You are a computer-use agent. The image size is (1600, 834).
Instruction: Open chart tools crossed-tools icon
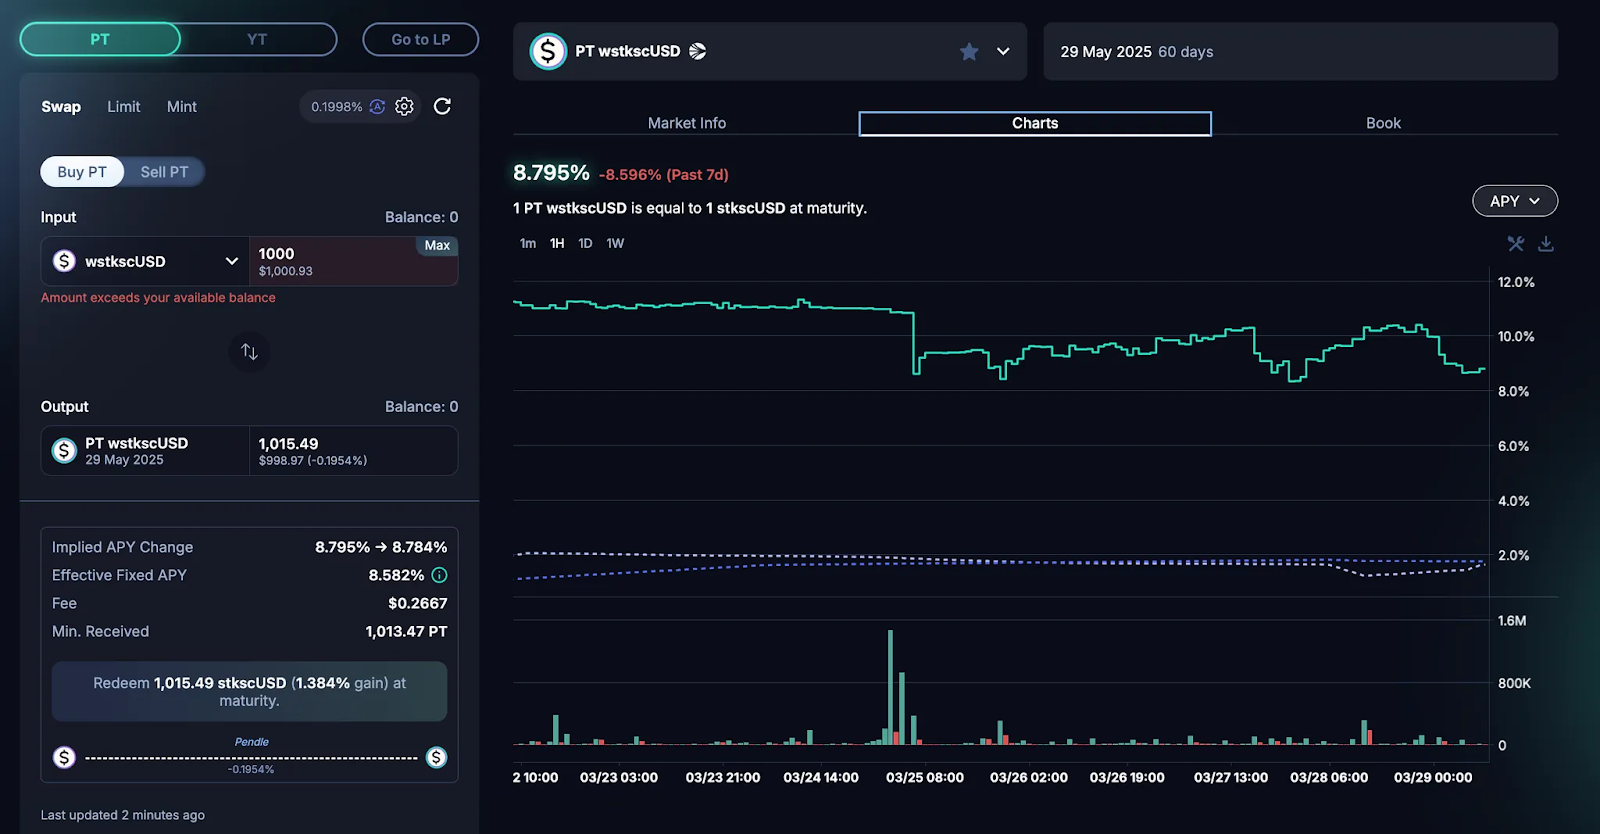(x=1516, y=243)
